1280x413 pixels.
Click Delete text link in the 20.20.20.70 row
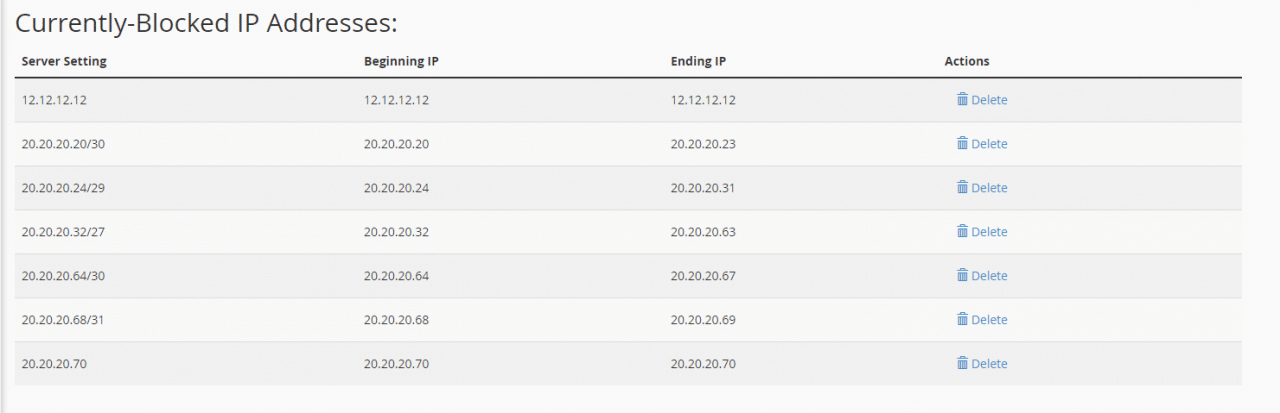pos(989,364)
